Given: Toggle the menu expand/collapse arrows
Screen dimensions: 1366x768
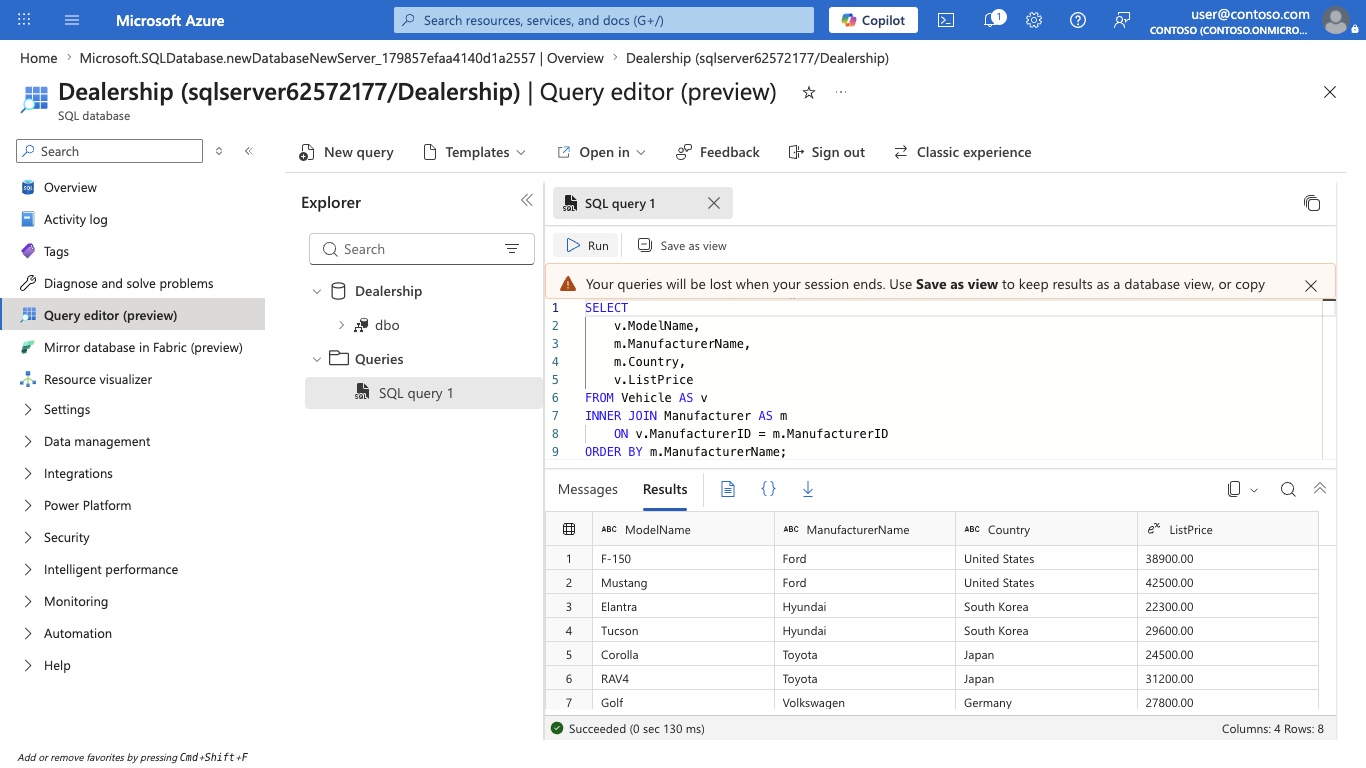Looking at the screenshot, I should point(219,151).
